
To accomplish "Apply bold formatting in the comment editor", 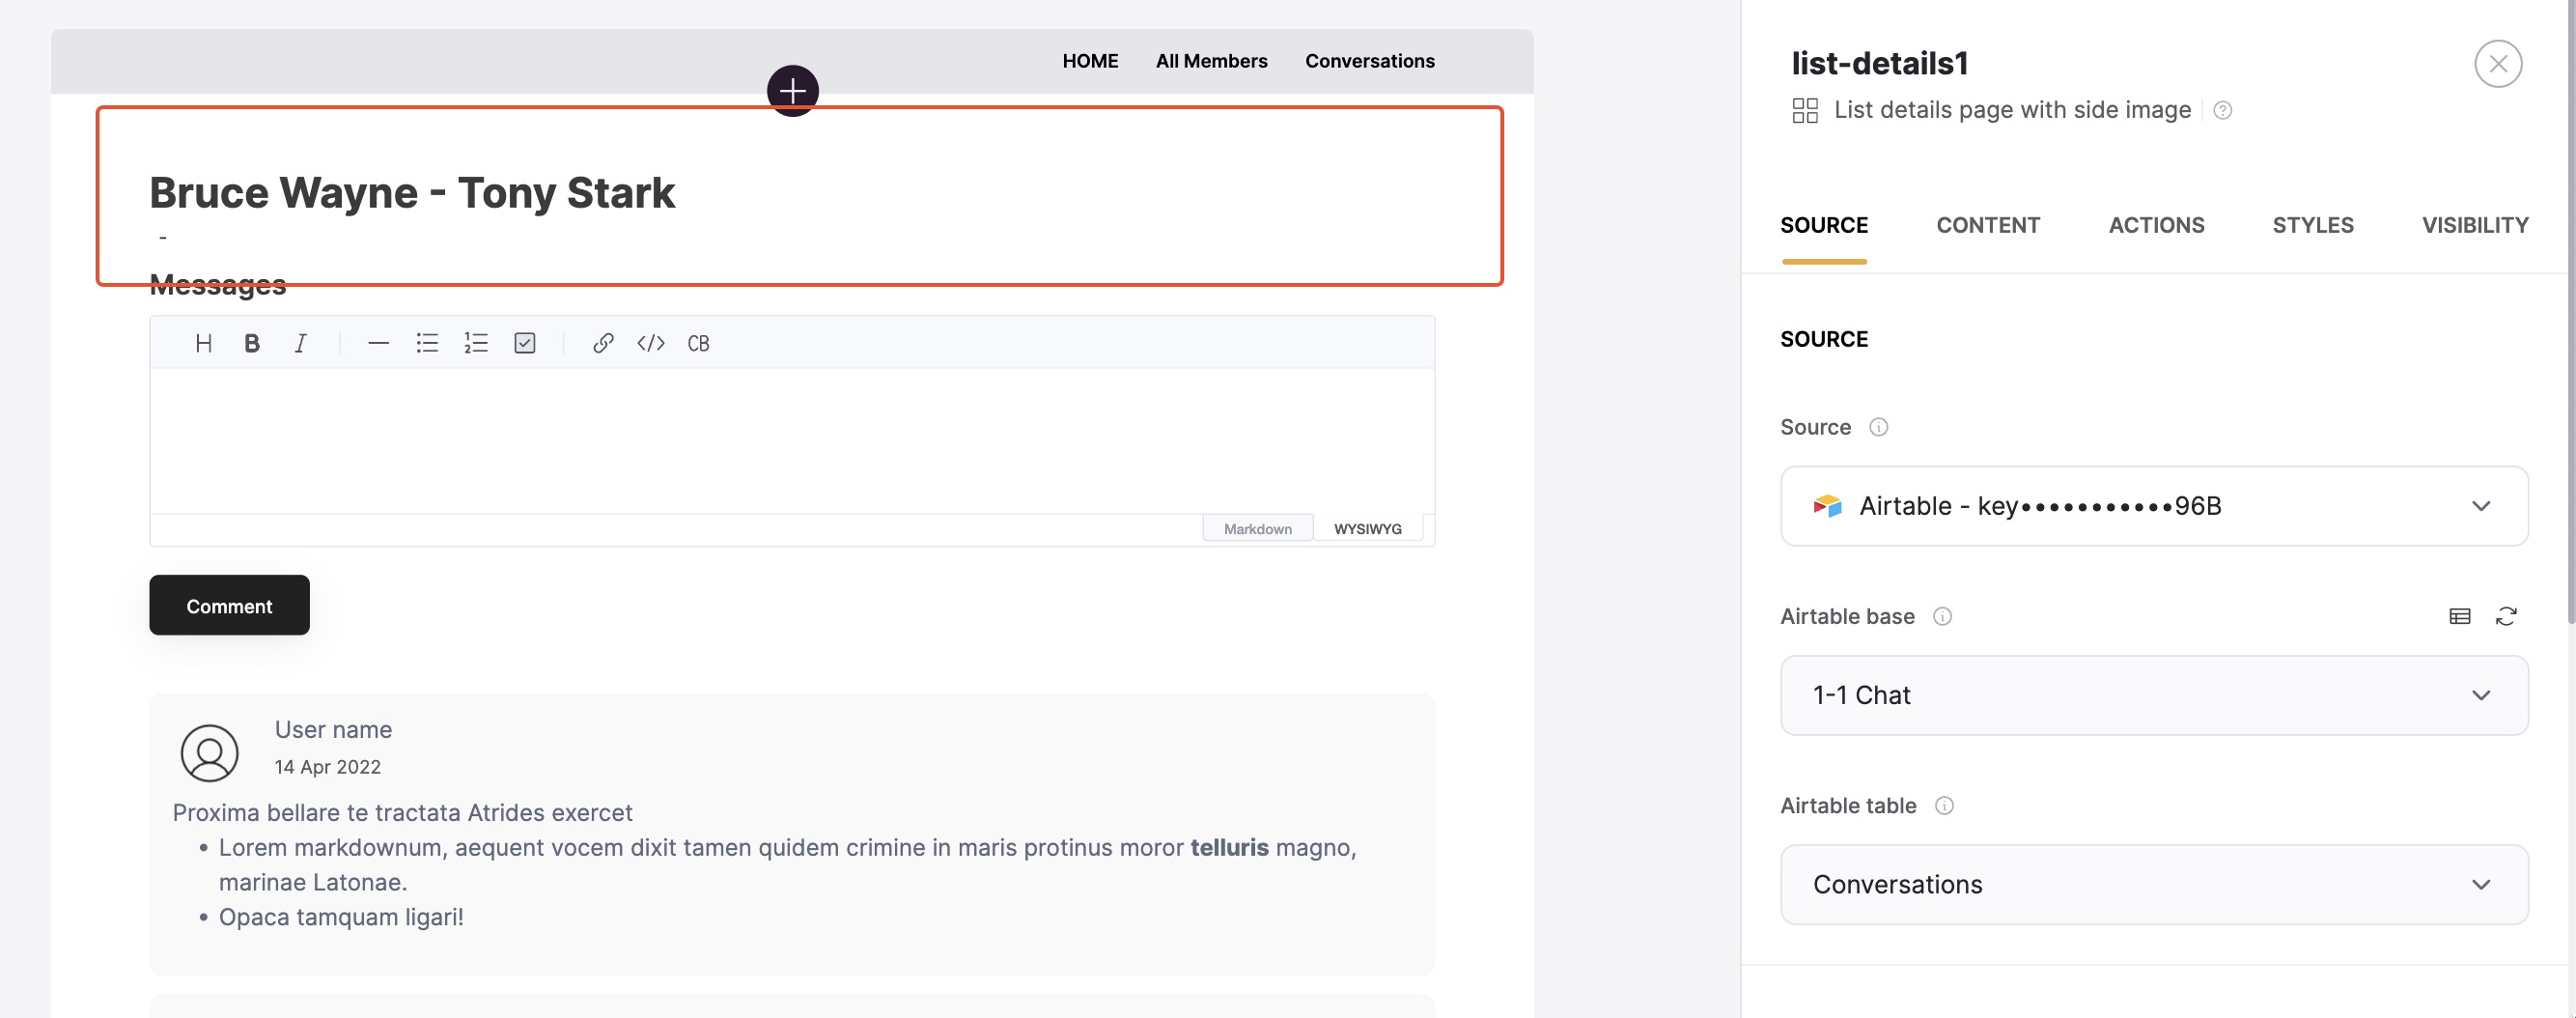I will click(251, 343).
